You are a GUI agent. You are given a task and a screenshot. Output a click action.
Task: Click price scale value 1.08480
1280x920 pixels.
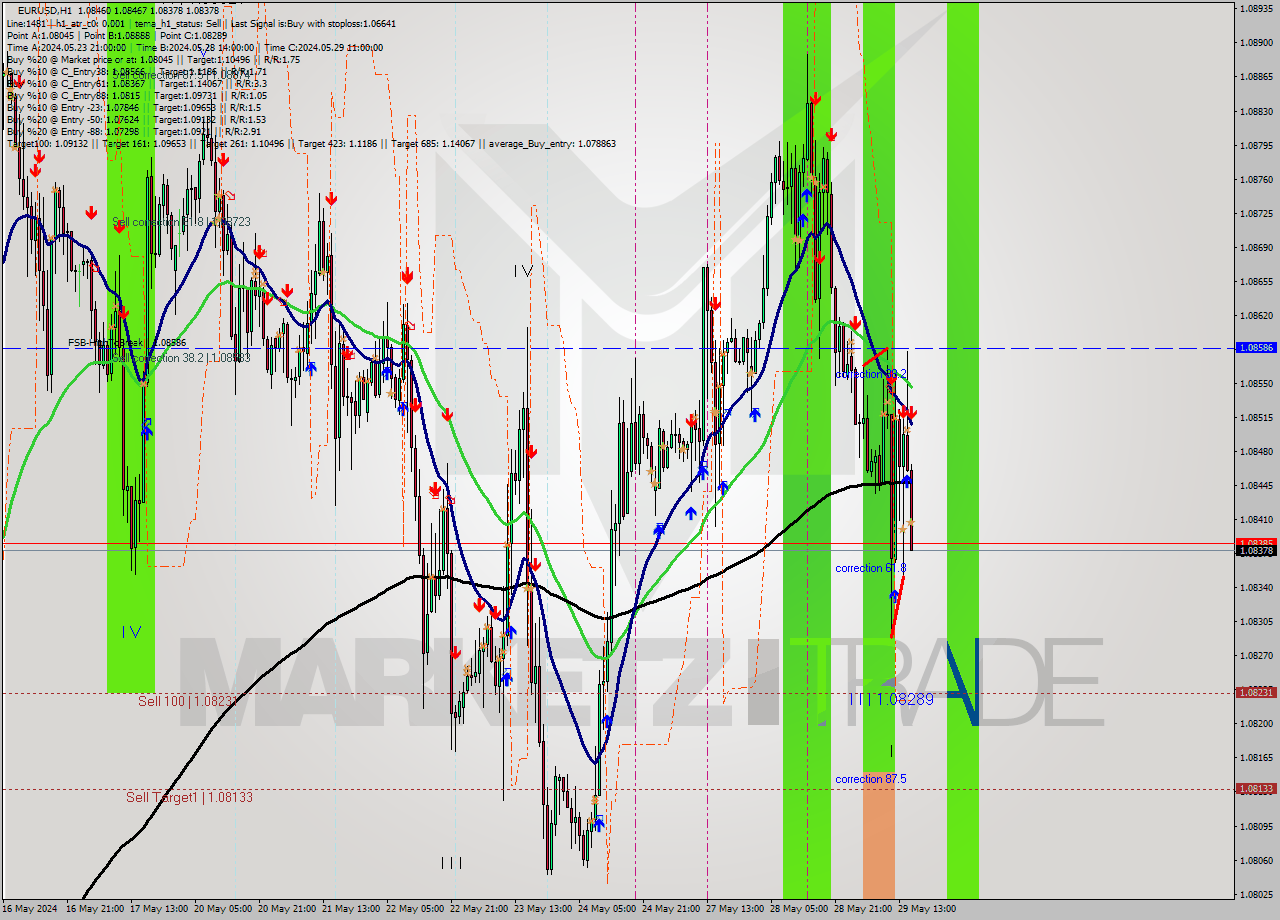click(x=1256, y=452)
